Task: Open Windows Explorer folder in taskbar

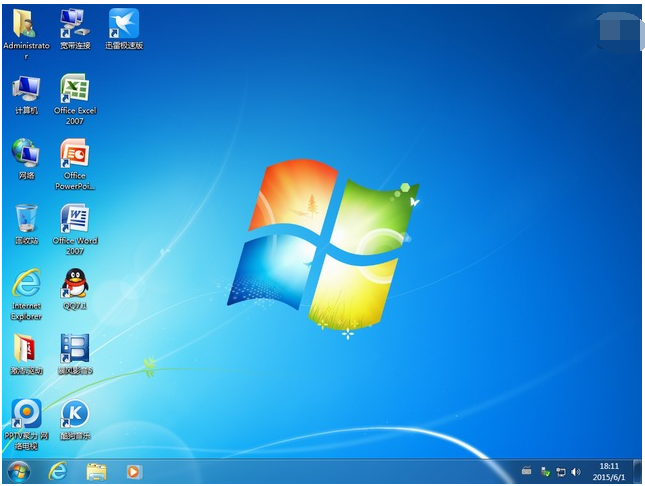Action: click(x=96, y=471)
